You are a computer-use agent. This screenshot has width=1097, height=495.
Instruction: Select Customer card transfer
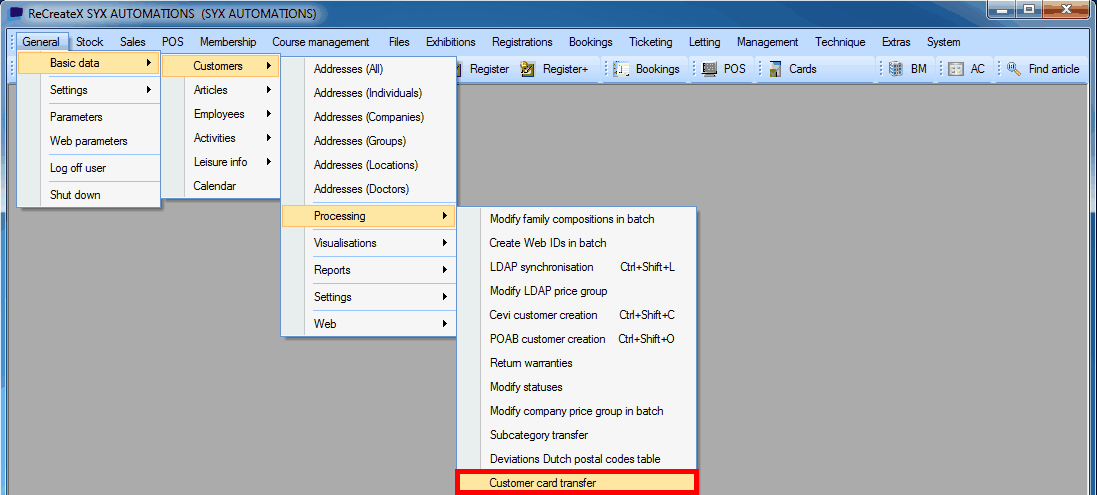(x=576, y=483)
